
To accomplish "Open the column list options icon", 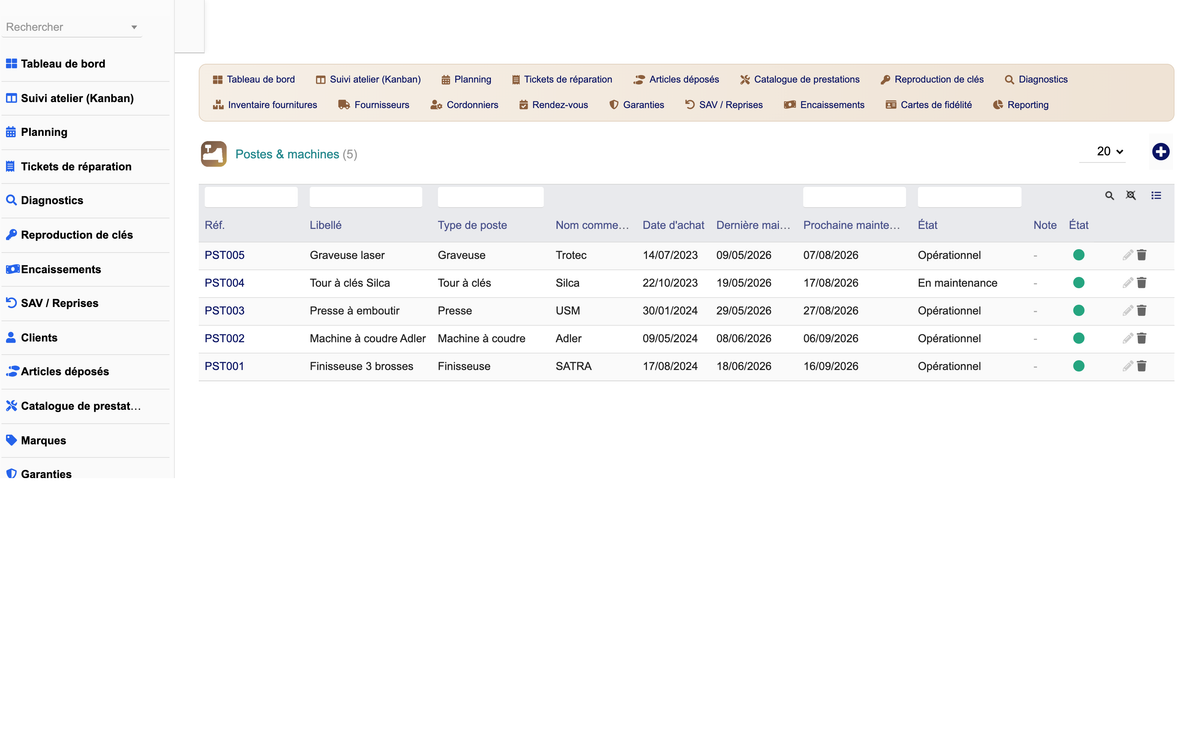I will [1156, 196].
